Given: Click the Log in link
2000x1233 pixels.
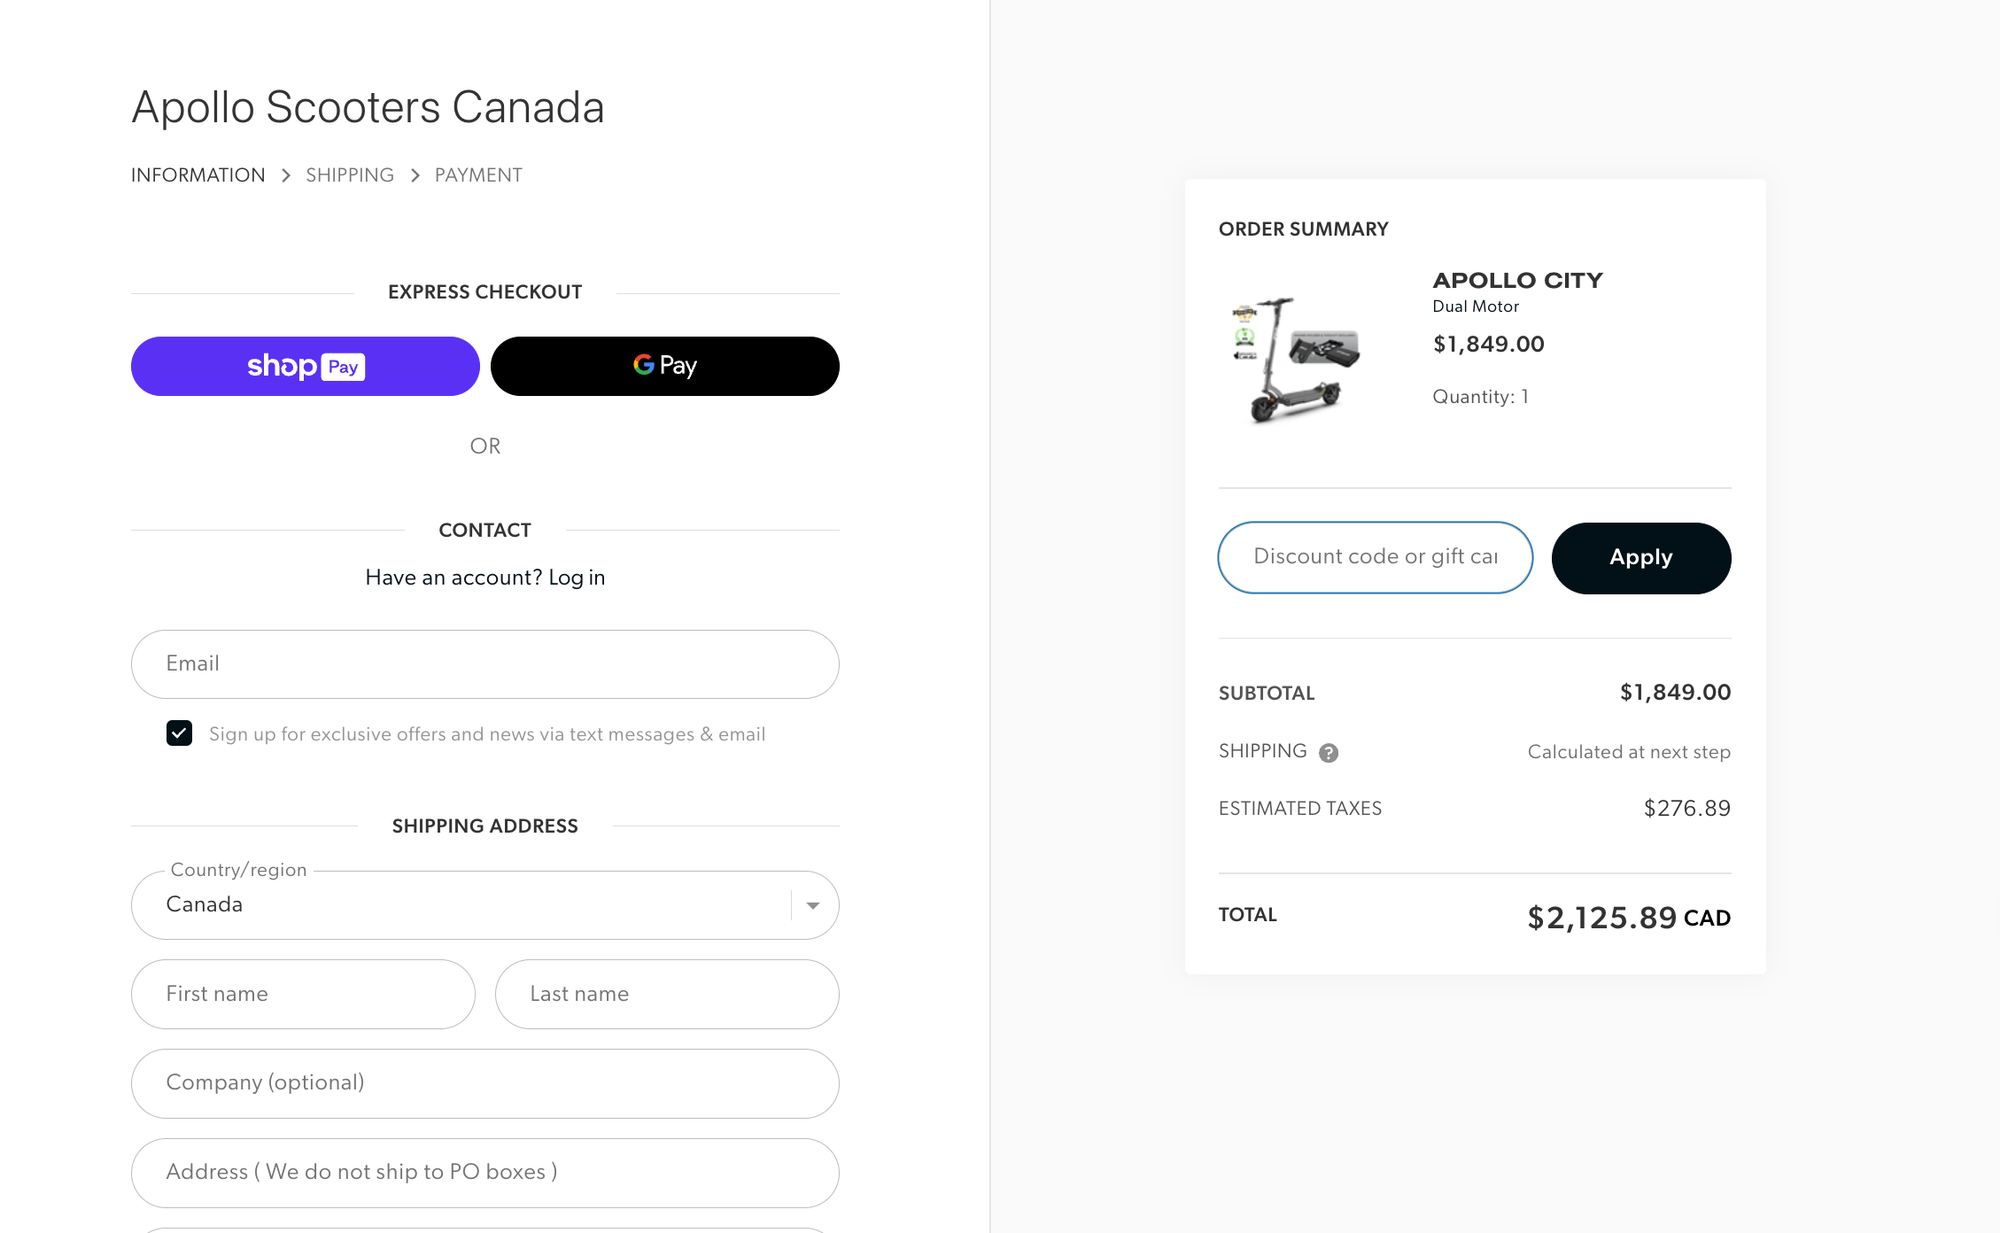Looking at the screenshot, I should (x=576, y=577).
